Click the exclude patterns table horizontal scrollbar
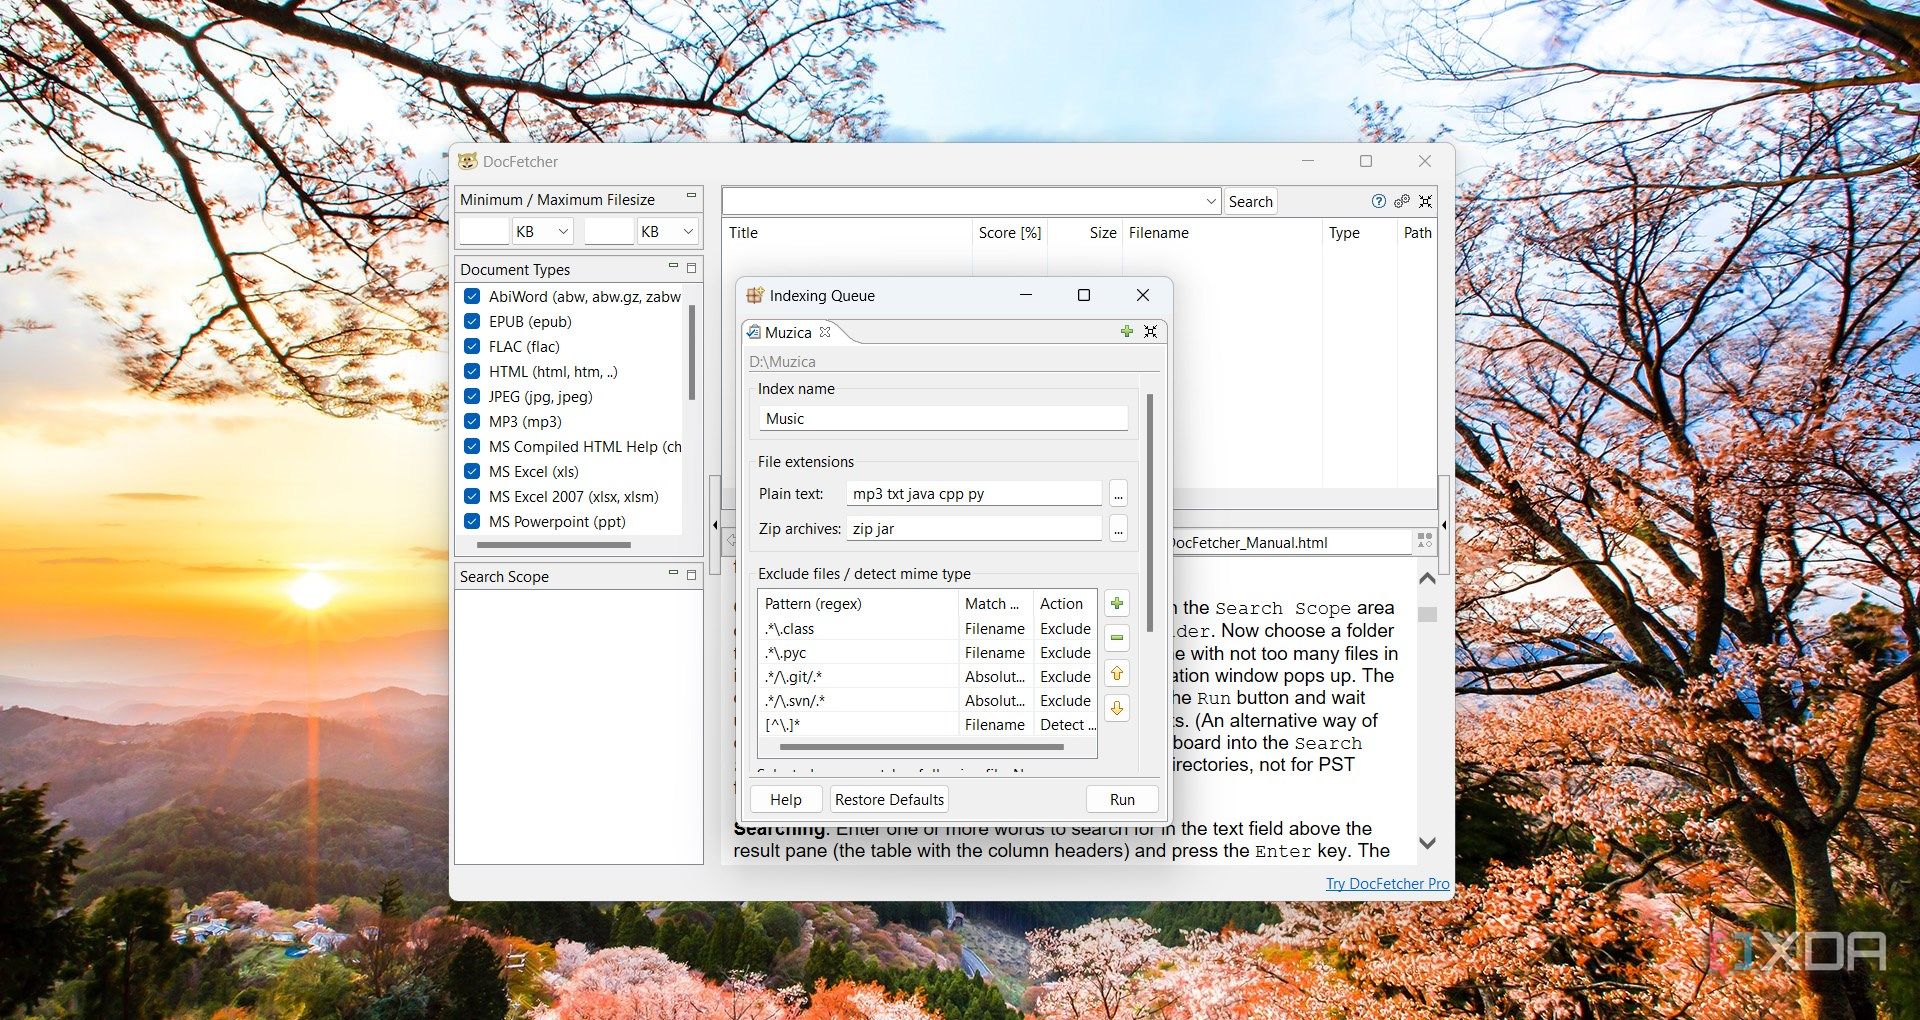 click(921, 747)
